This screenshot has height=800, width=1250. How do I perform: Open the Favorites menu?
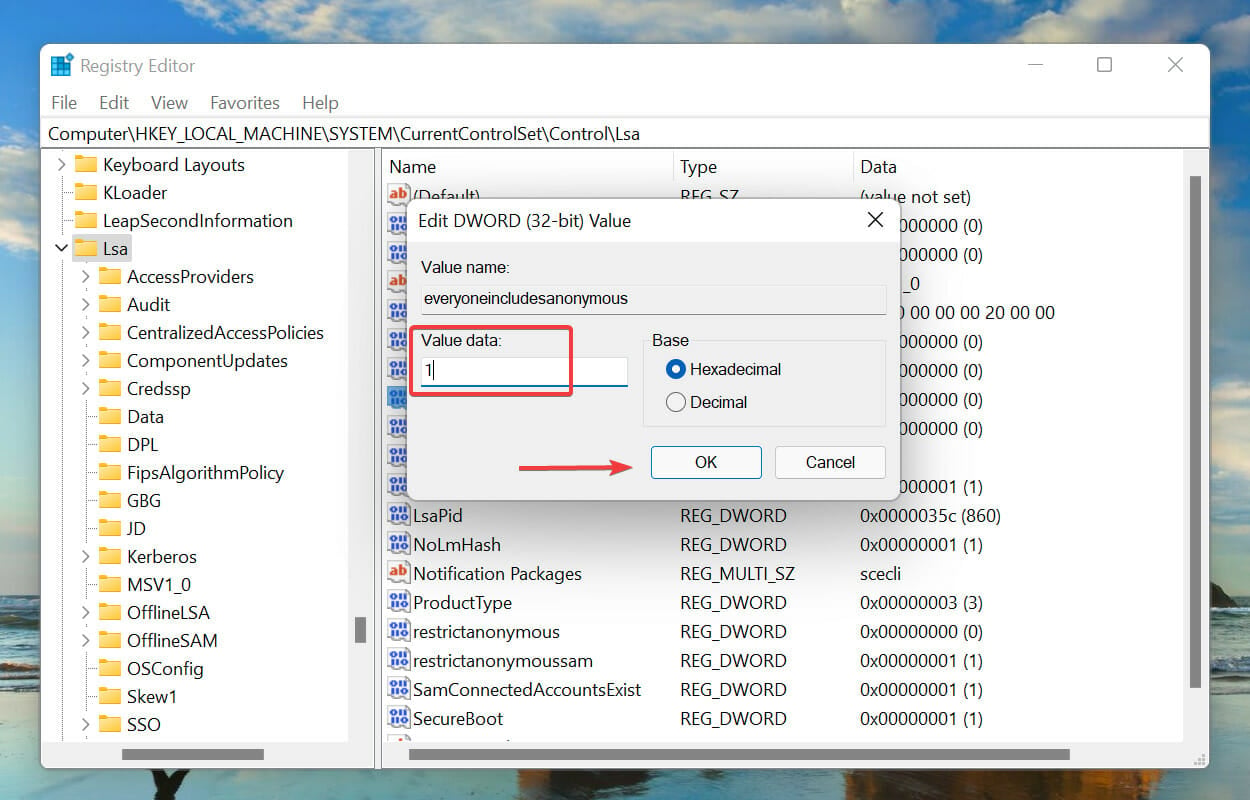(244, 102)
